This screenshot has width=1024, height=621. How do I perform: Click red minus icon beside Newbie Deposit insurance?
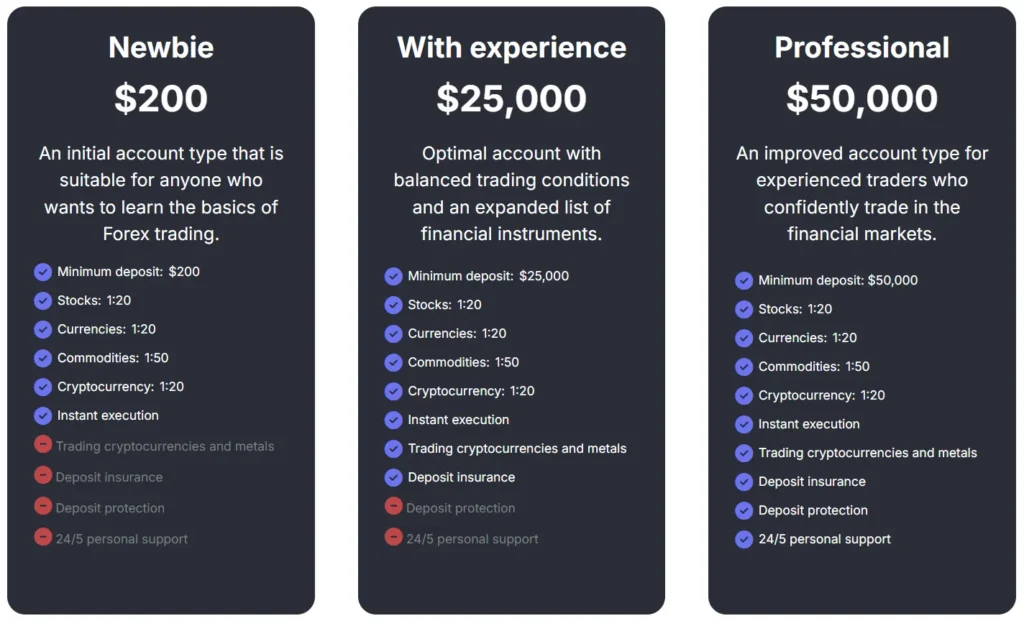pos(43,476)
